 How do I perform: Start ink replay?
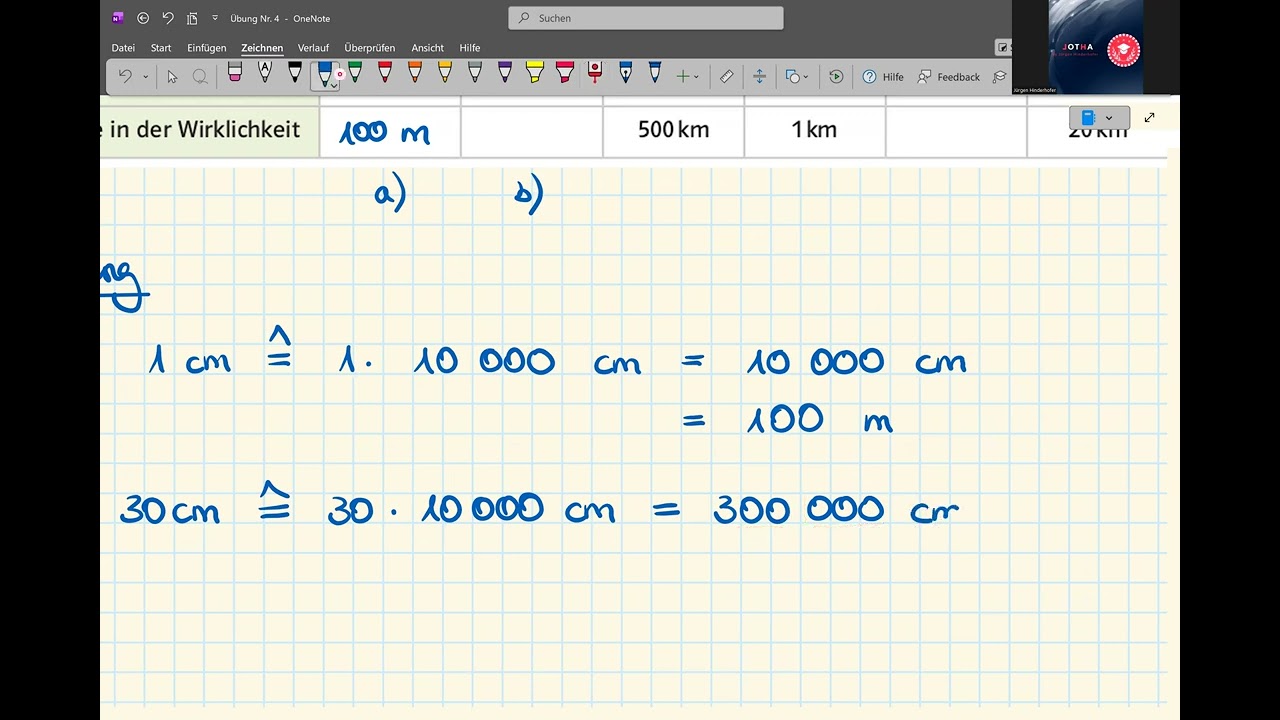(x=836, y=76)
